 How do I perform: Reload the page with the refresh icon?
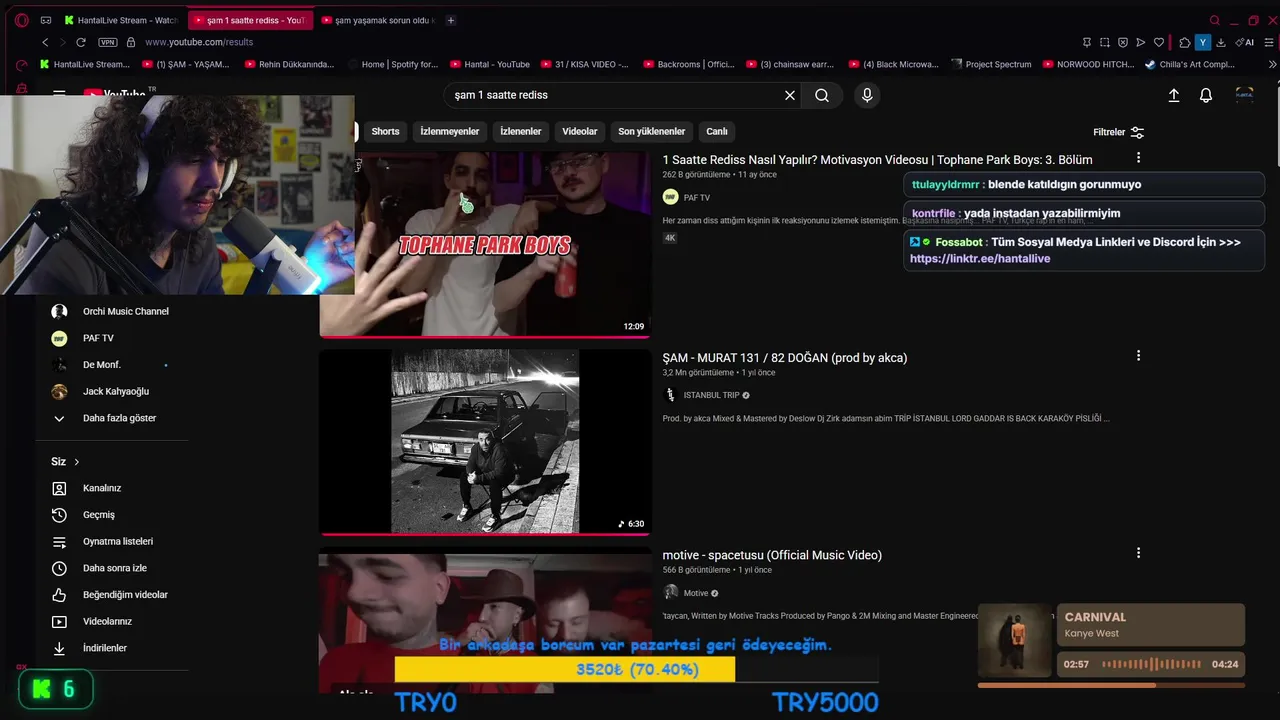(81, 42)
